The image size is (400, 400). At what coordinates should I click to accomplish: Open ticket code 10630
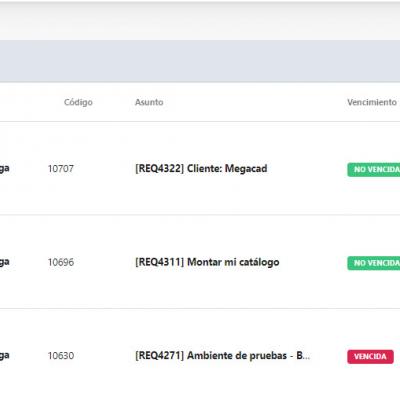pyautogui.click(x=61, y=356)
